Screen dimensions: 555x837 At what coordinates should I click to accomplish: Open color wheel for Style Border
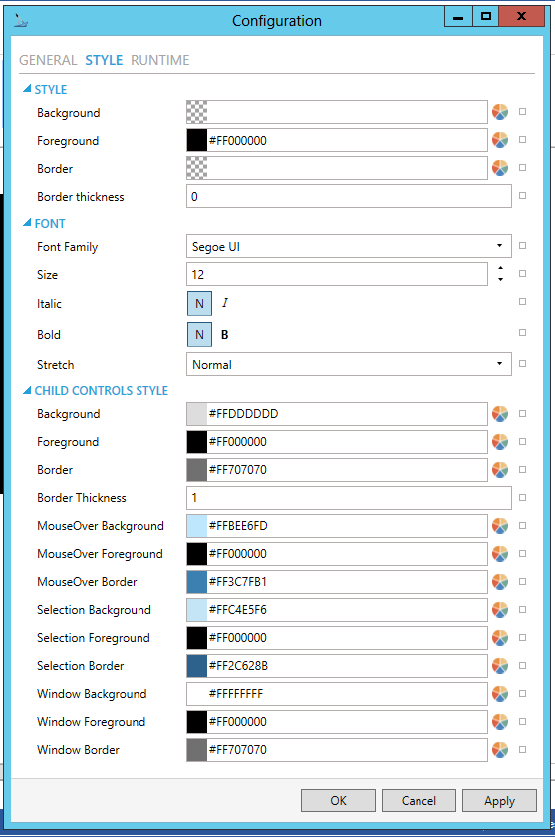coord(500,168)
